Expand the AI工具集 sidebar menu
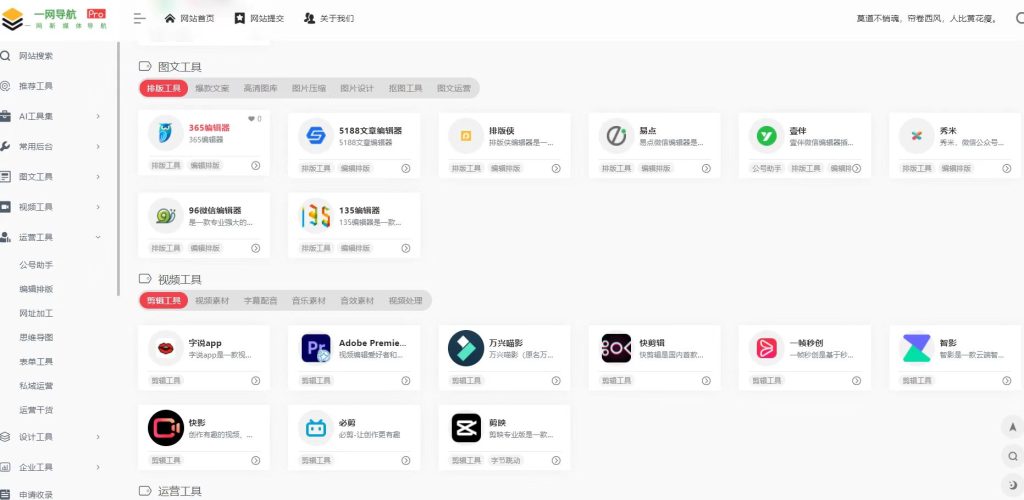 (x=98, y=116)
